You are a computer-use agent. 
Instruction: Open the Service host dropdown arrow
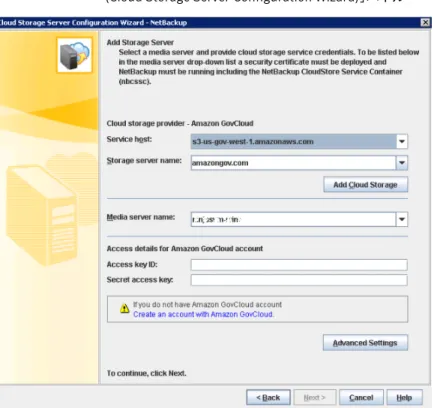(402, 141)
